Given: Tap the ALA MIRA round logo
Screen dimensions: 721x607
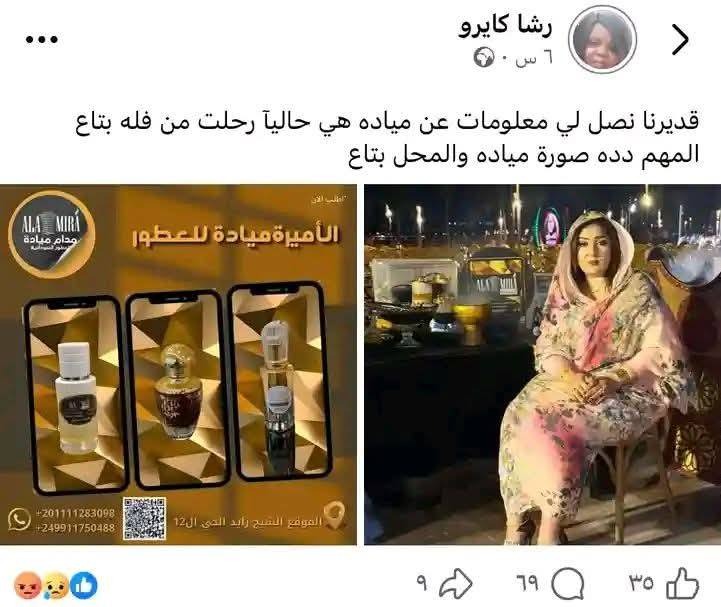Looking at the screenshot, I should tap(52, 234).
